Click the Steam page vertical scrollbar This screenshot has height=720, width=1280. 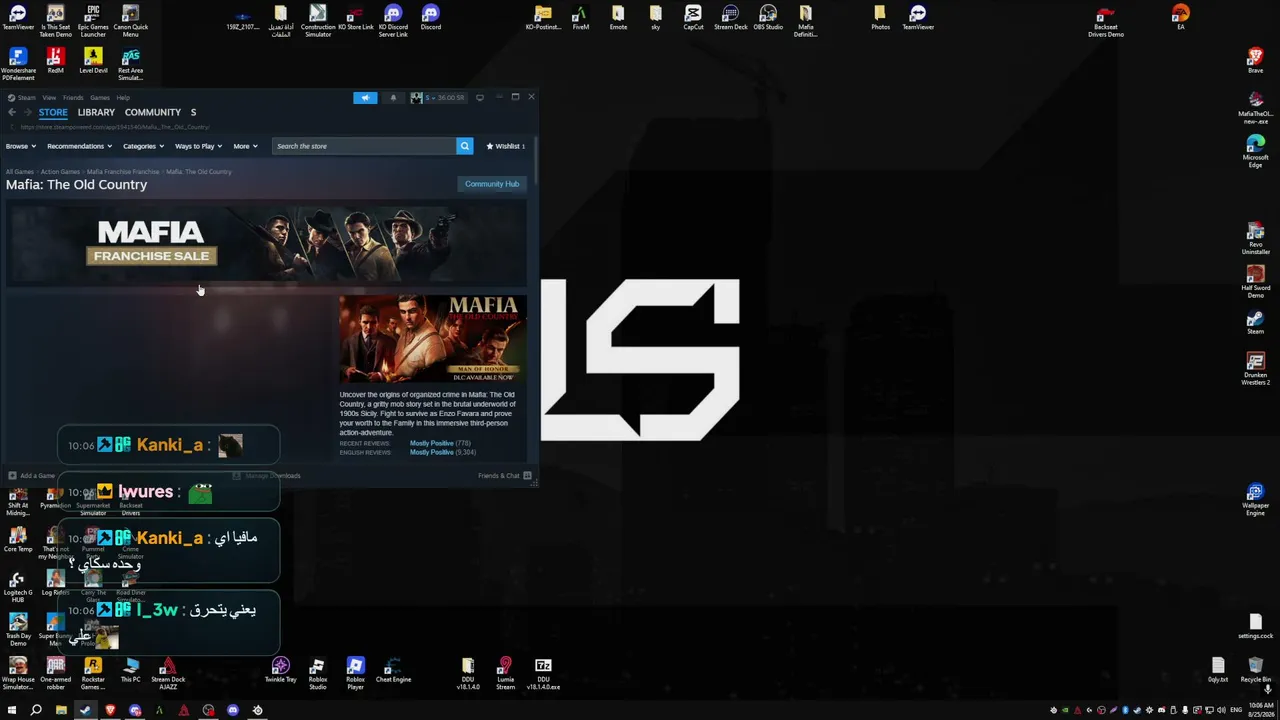pos(534,162)
